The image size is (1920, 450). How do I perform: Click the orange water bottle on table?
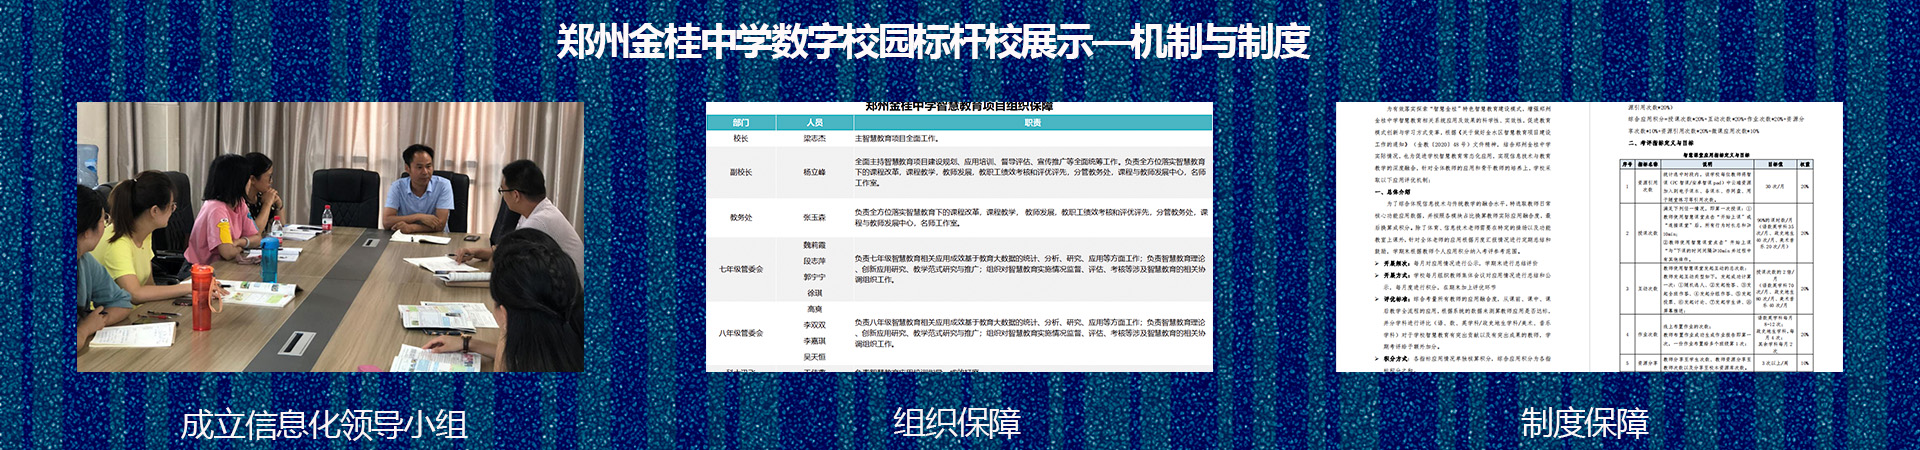click(x=202, y=297)
